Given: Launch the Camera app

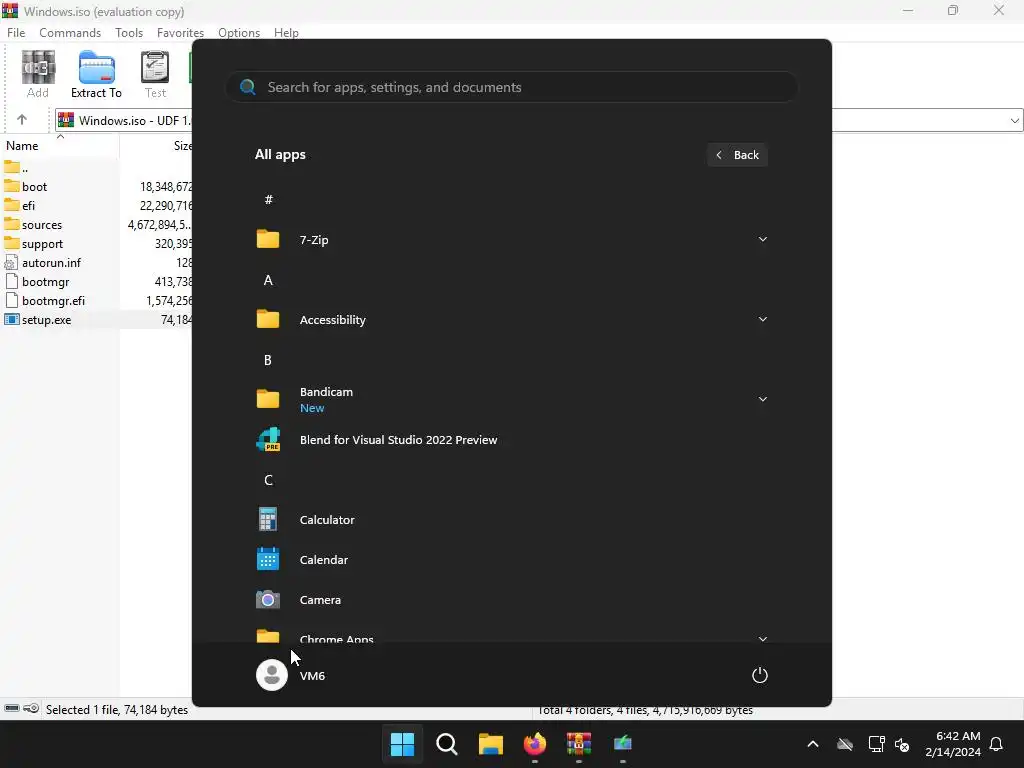Looking at the screenshot, I should 511,600.
